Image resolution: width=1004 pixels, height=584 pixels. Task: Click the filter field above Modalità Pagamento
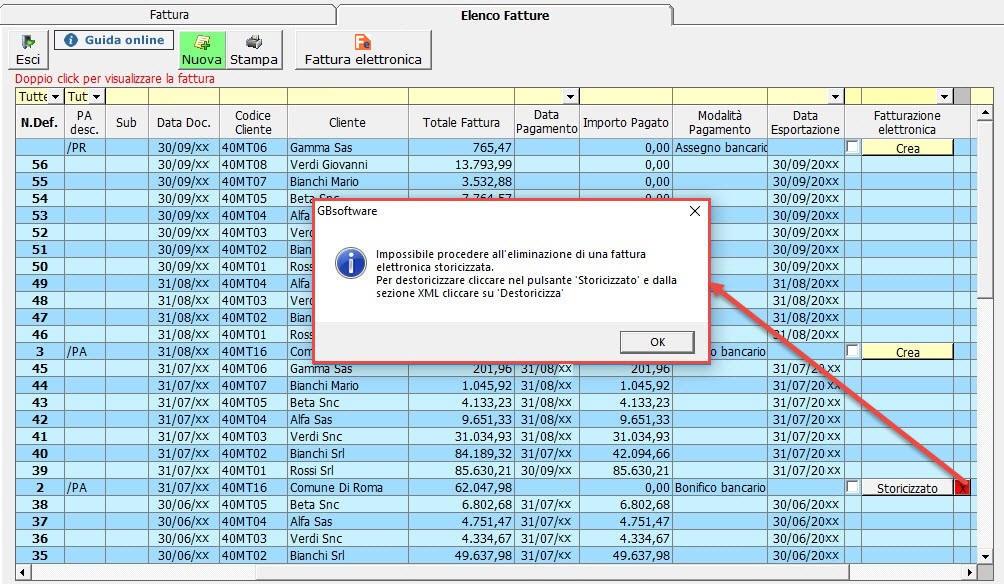click(x=720, y=97)
